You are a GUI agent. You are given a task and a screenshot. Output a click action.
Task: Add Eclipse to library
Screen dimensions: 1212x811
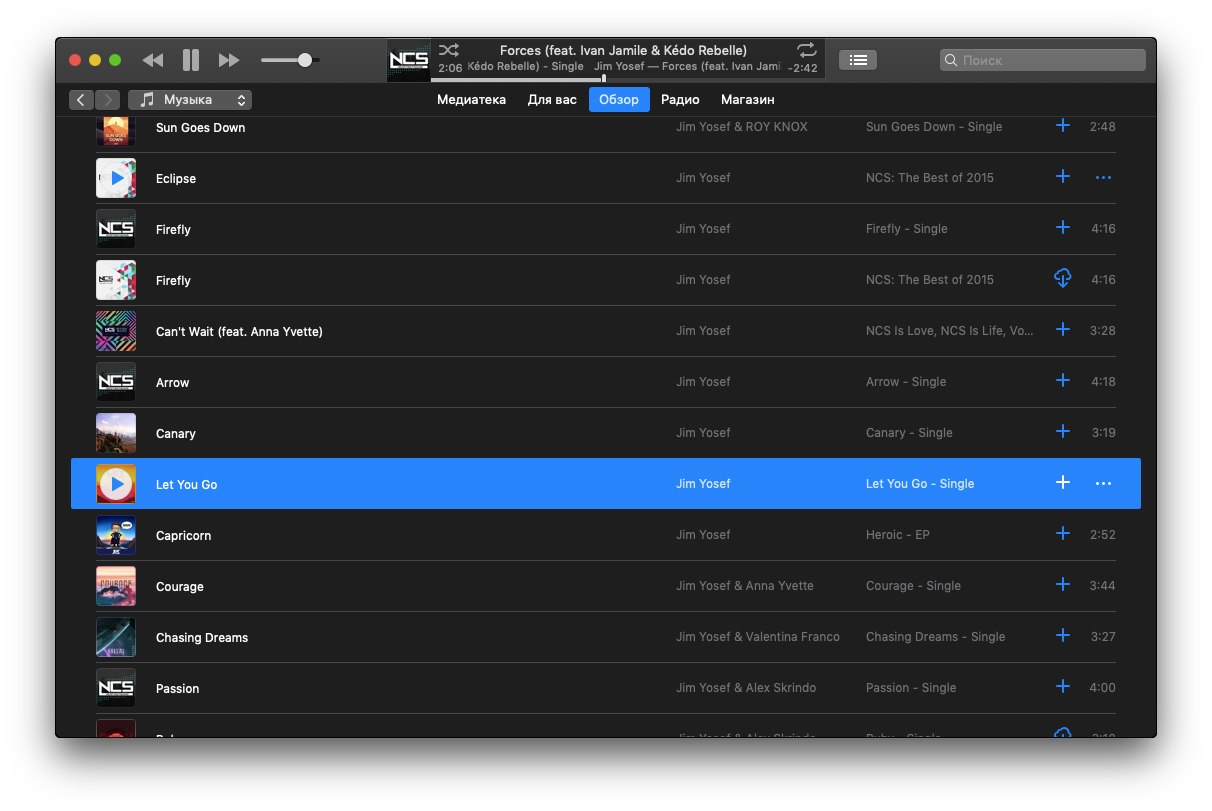[x=1063, y=177]
